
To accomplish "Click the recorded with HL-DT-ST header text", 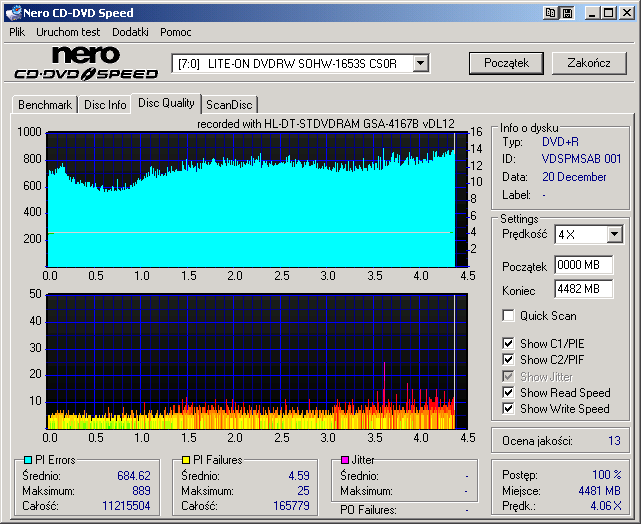I will point(326,123).
